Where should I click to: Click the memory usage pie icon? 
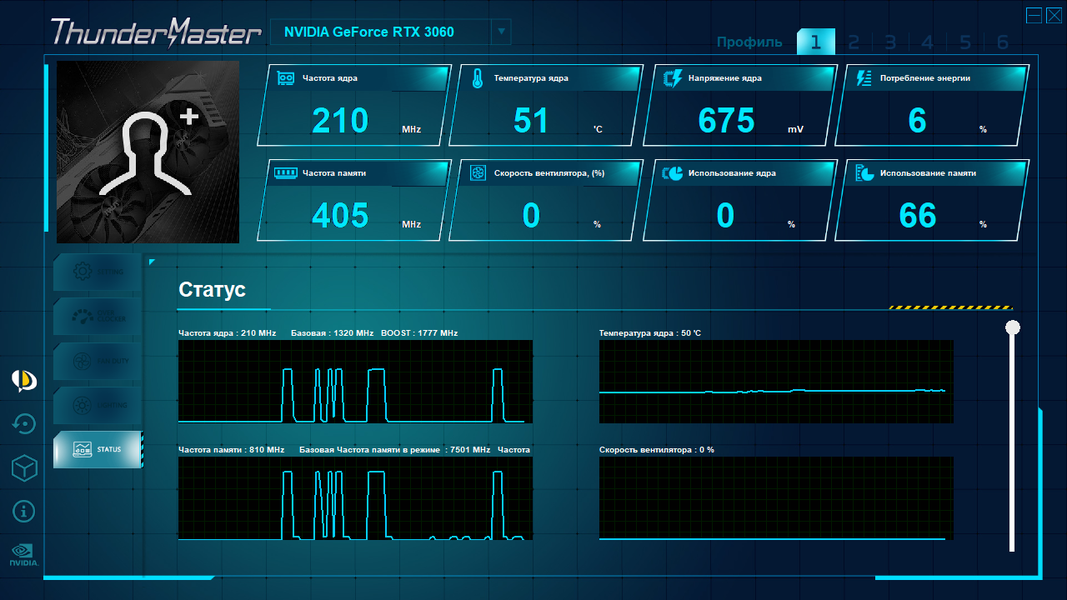click(x=864, y=173)
